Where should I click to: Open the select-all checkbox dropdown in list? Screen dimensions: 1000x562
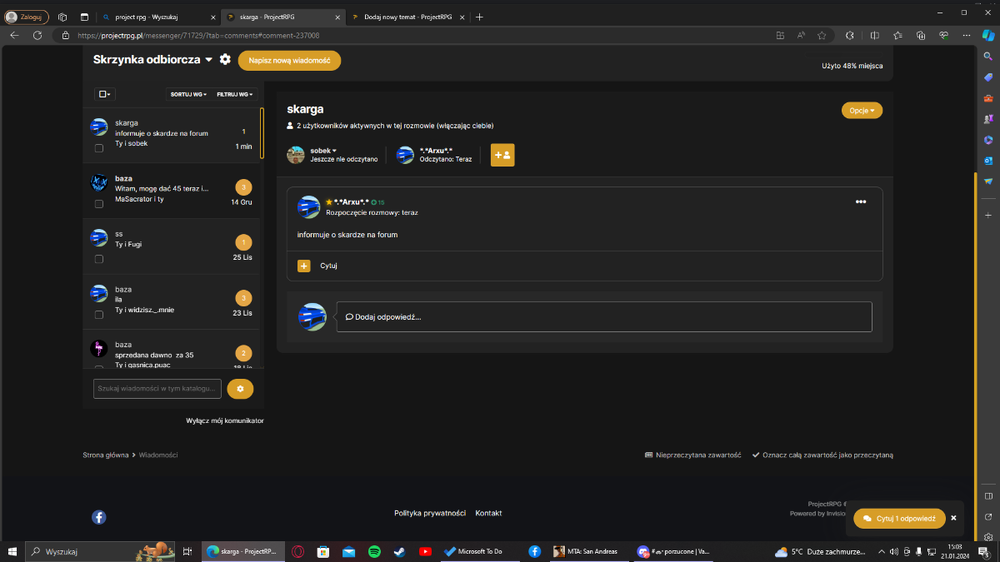pos(105,94)
